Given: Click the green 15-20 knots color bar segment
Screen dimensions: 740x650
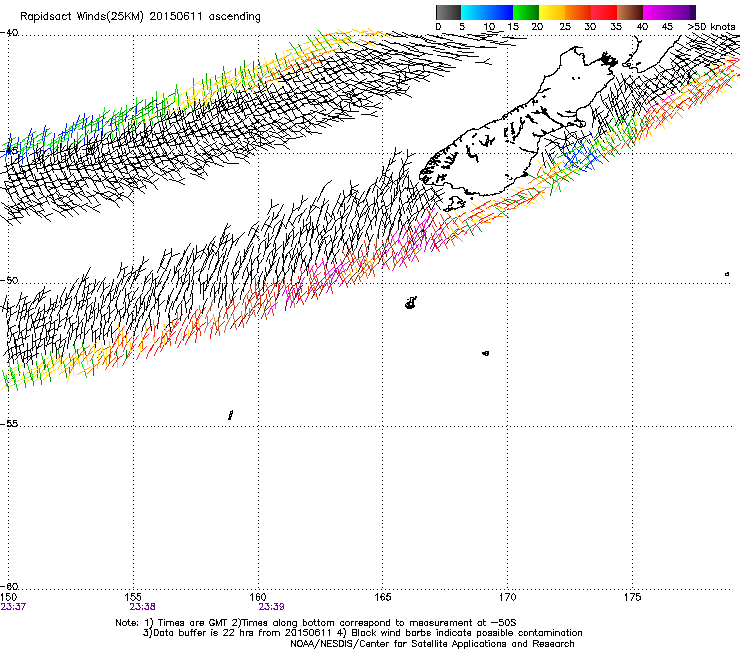Looking at the screenshot, I should point(526,12).
